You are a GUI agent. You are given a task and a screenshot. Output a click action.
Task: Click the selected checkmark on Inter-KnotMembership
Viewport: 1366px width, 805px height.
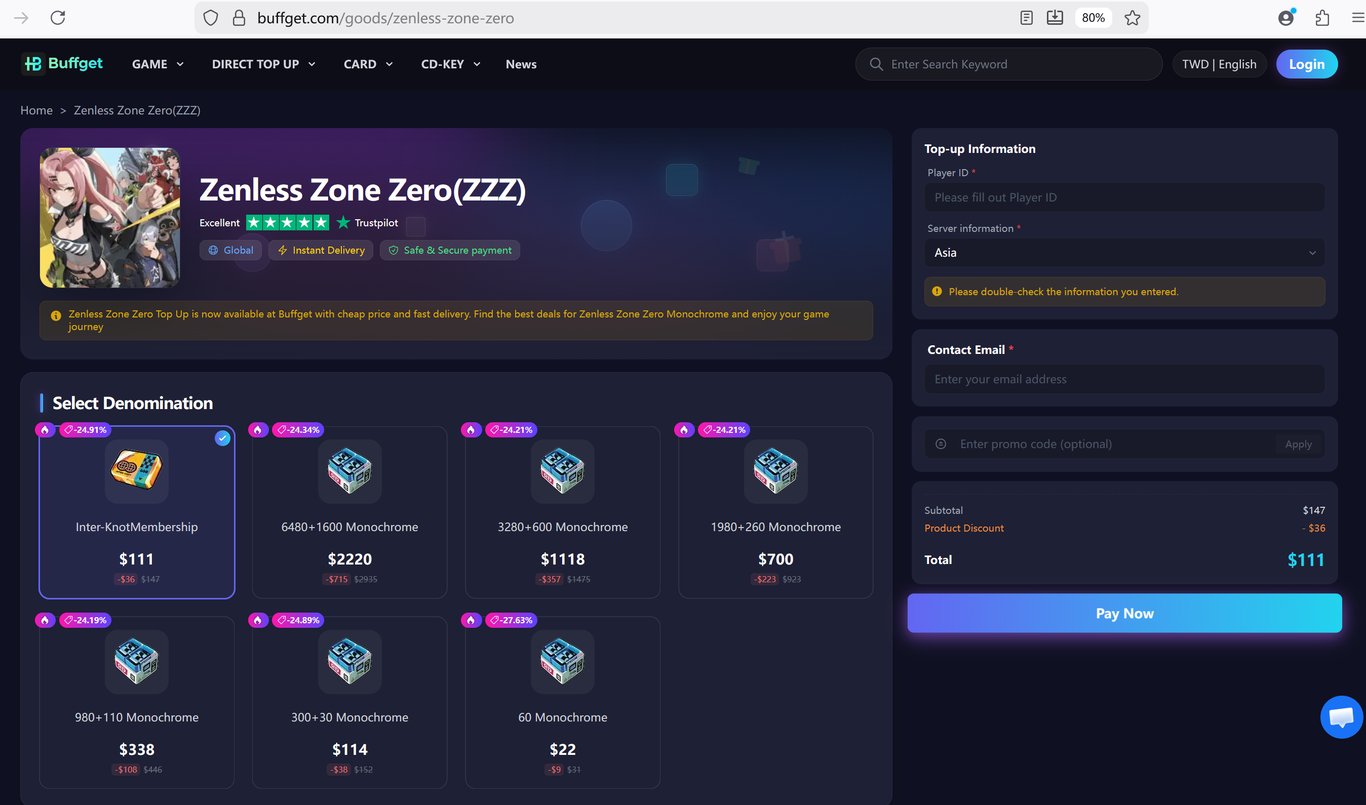point(223,438)
